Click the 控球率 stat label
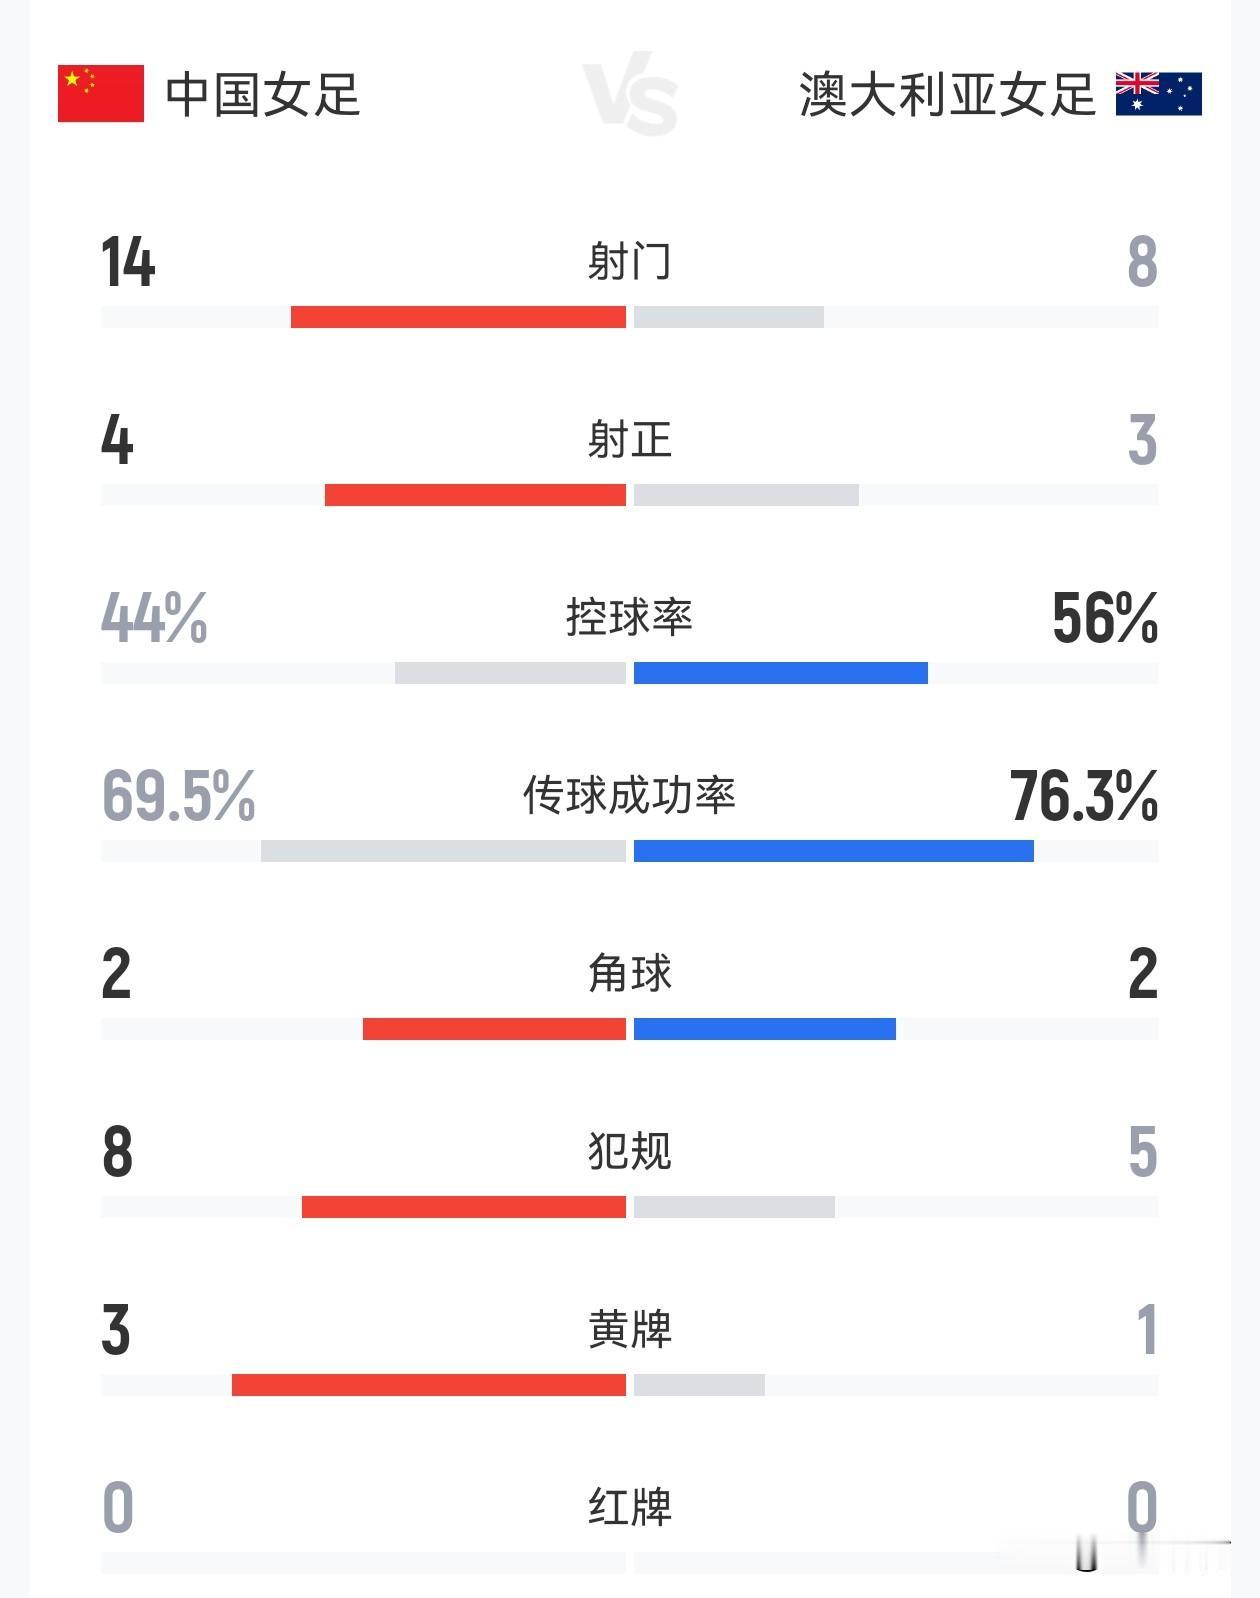Image resolution: width=1260 pixels, height=1598 pixels. click(x=629, y=617)
